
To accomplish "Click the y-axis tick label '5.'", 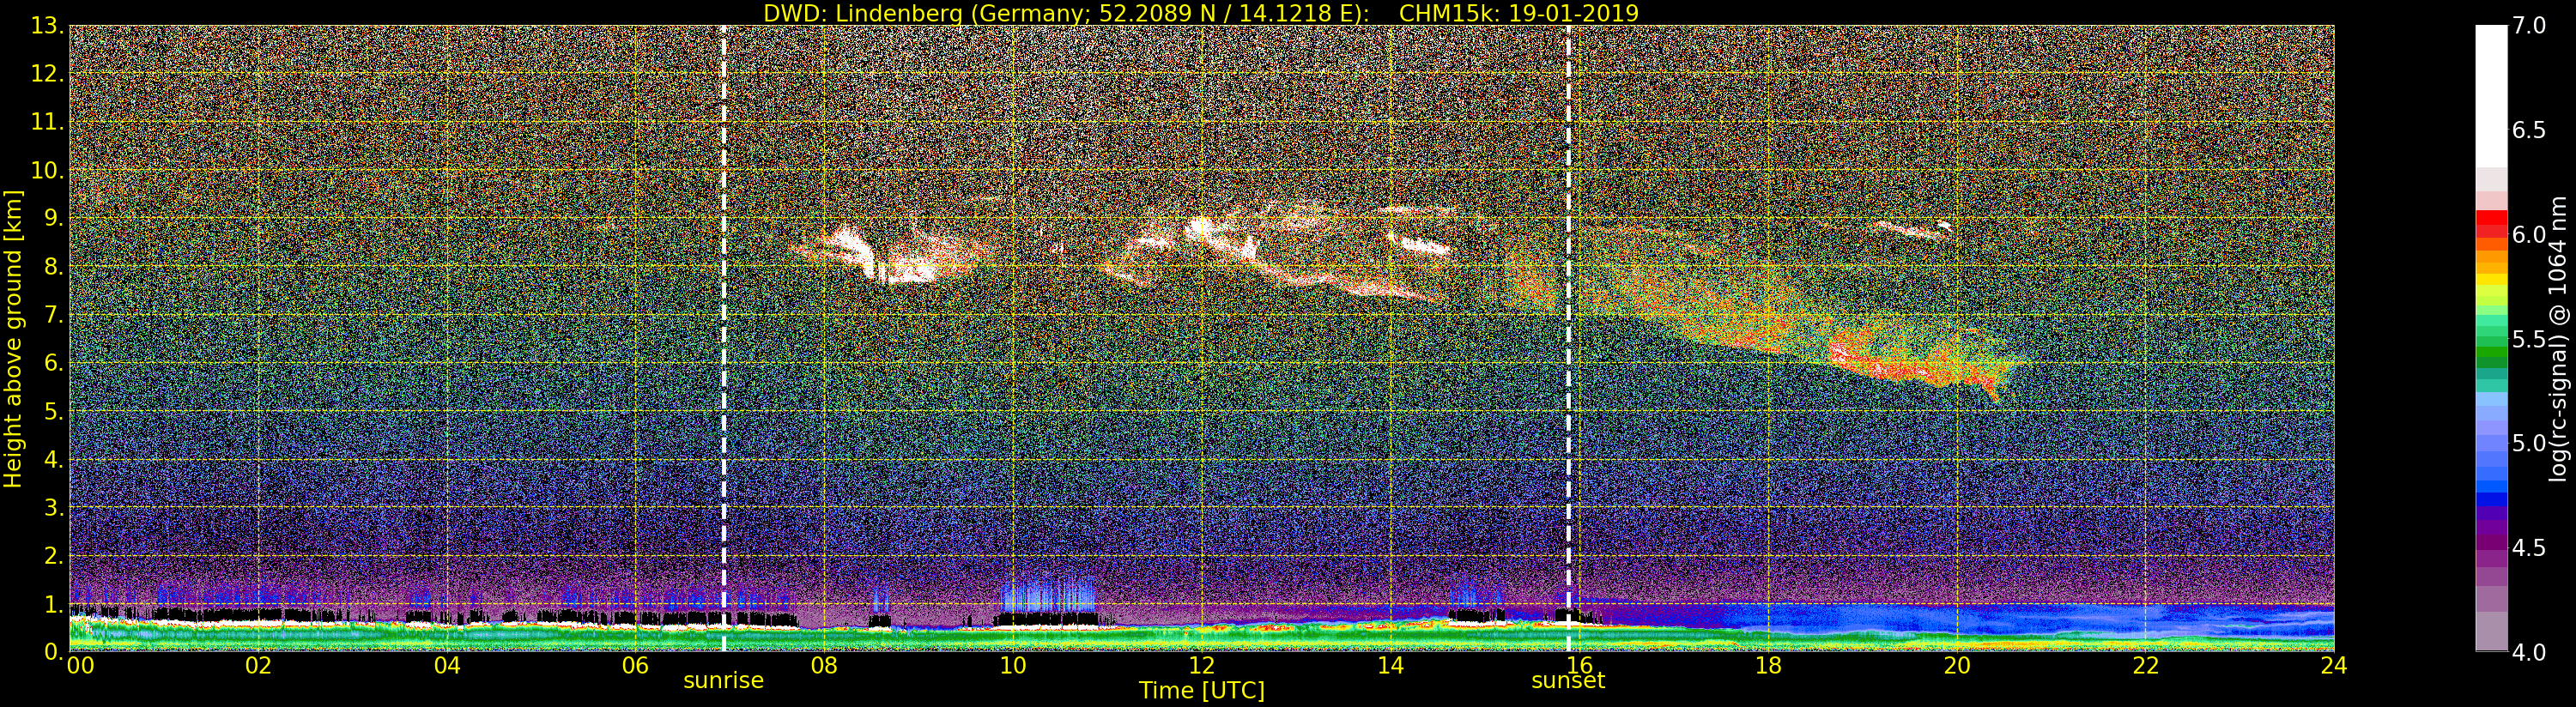I will click(53, 411).
